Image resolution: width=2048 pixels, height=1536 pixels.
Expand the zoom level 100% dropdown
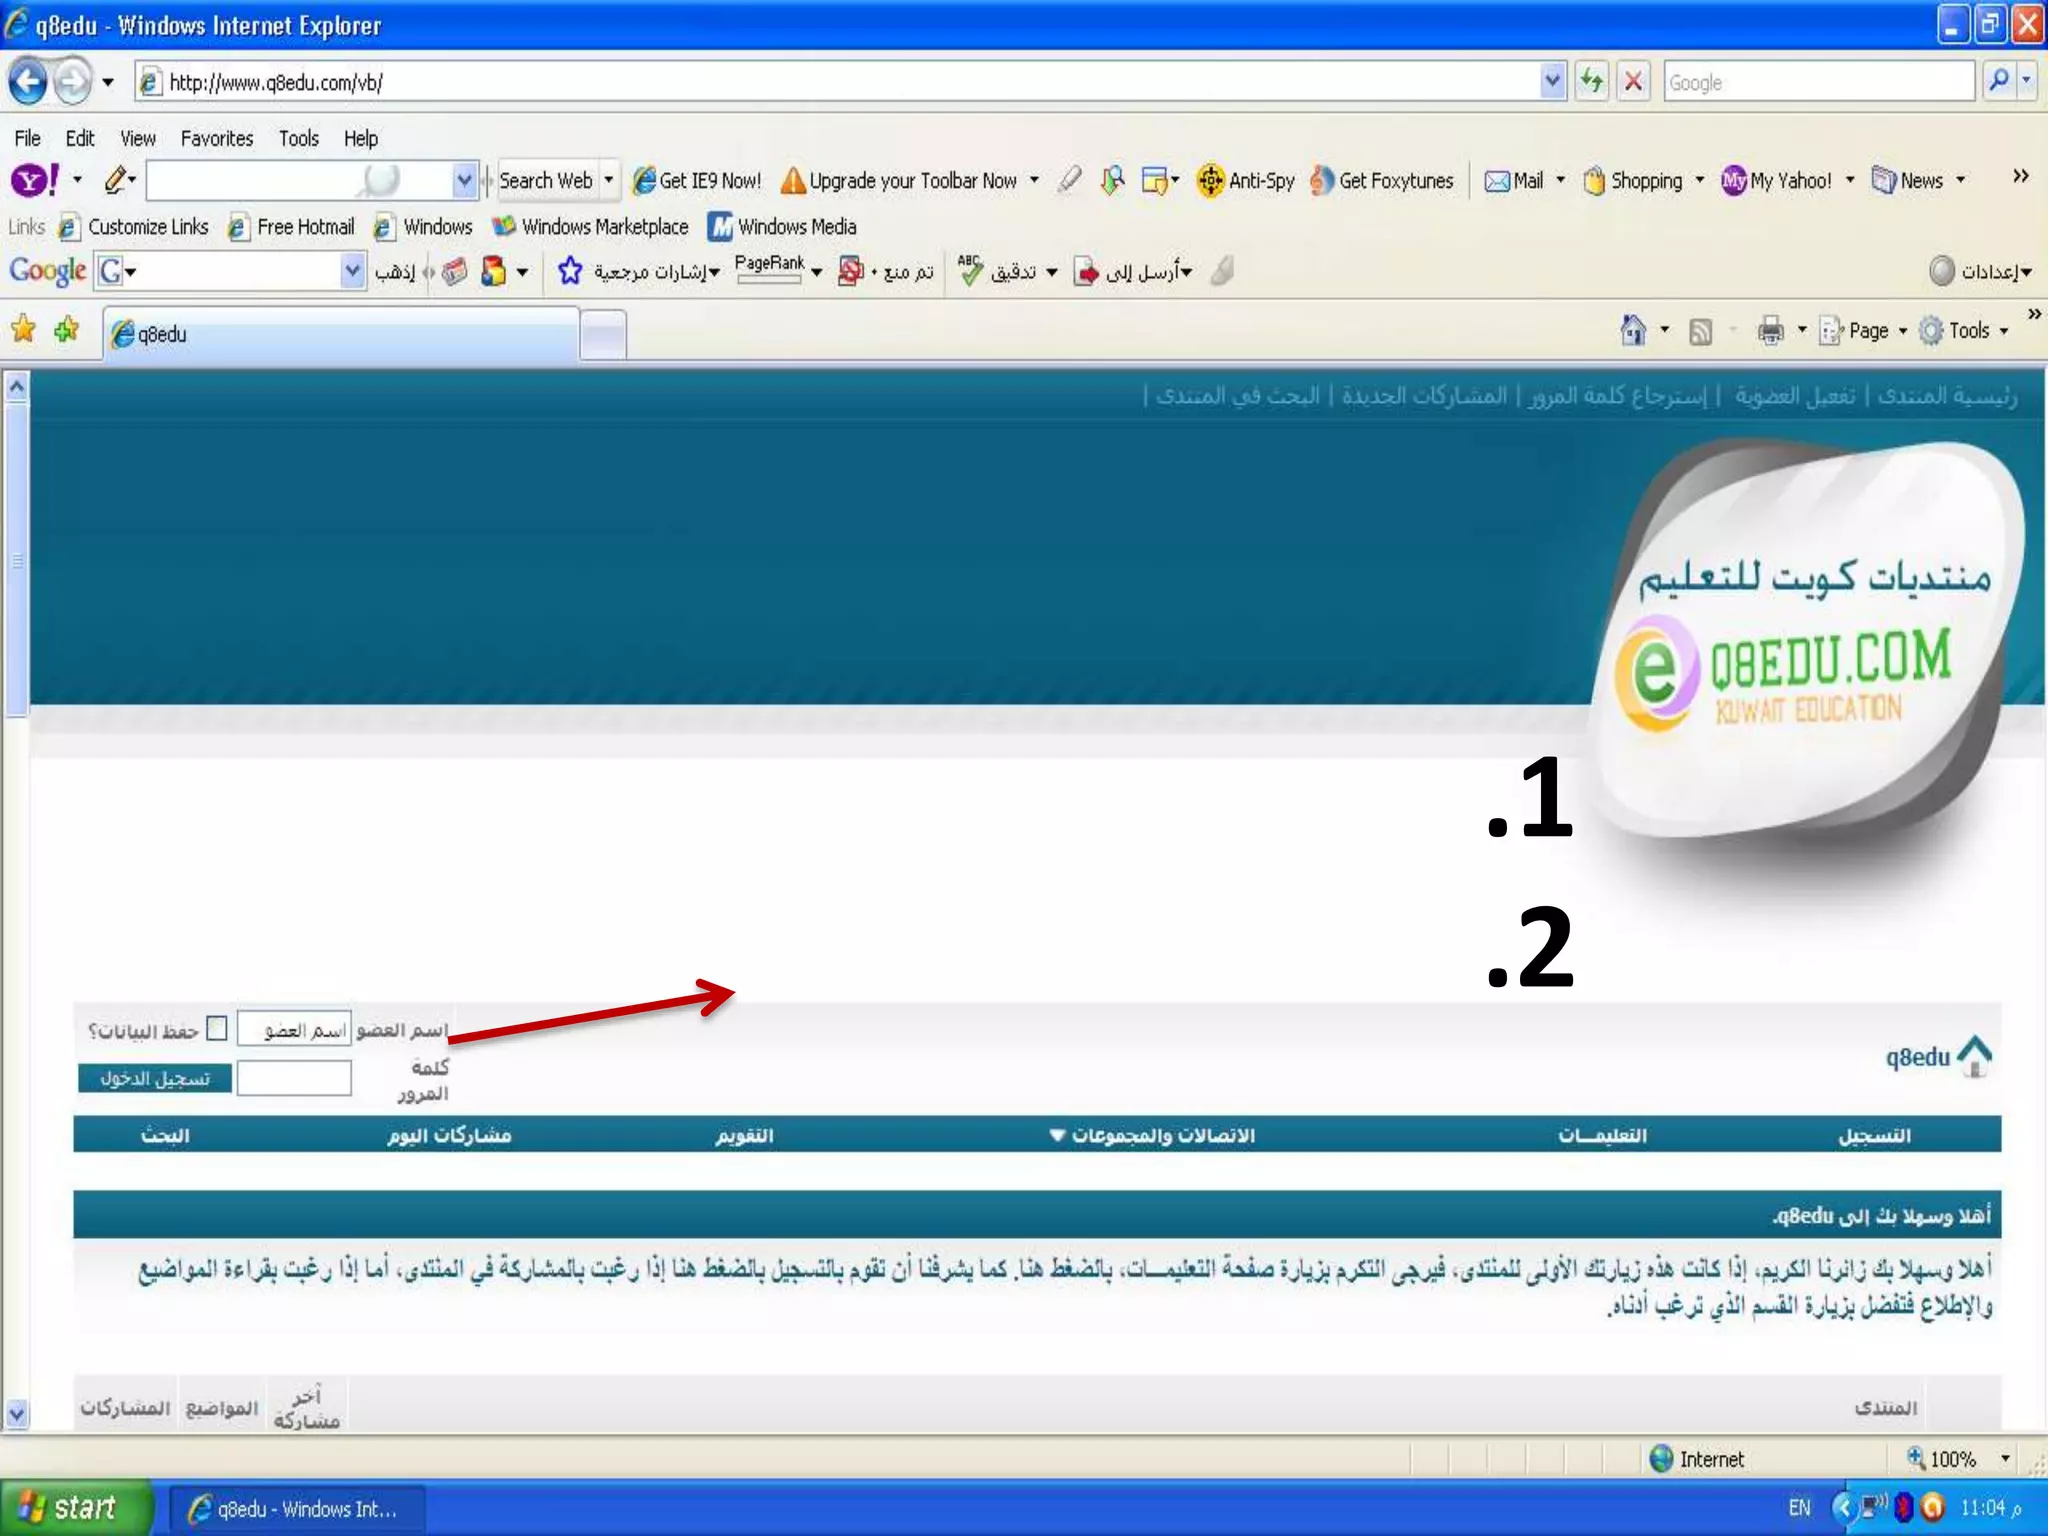pyautogui.click(x=2004, y=1459)
